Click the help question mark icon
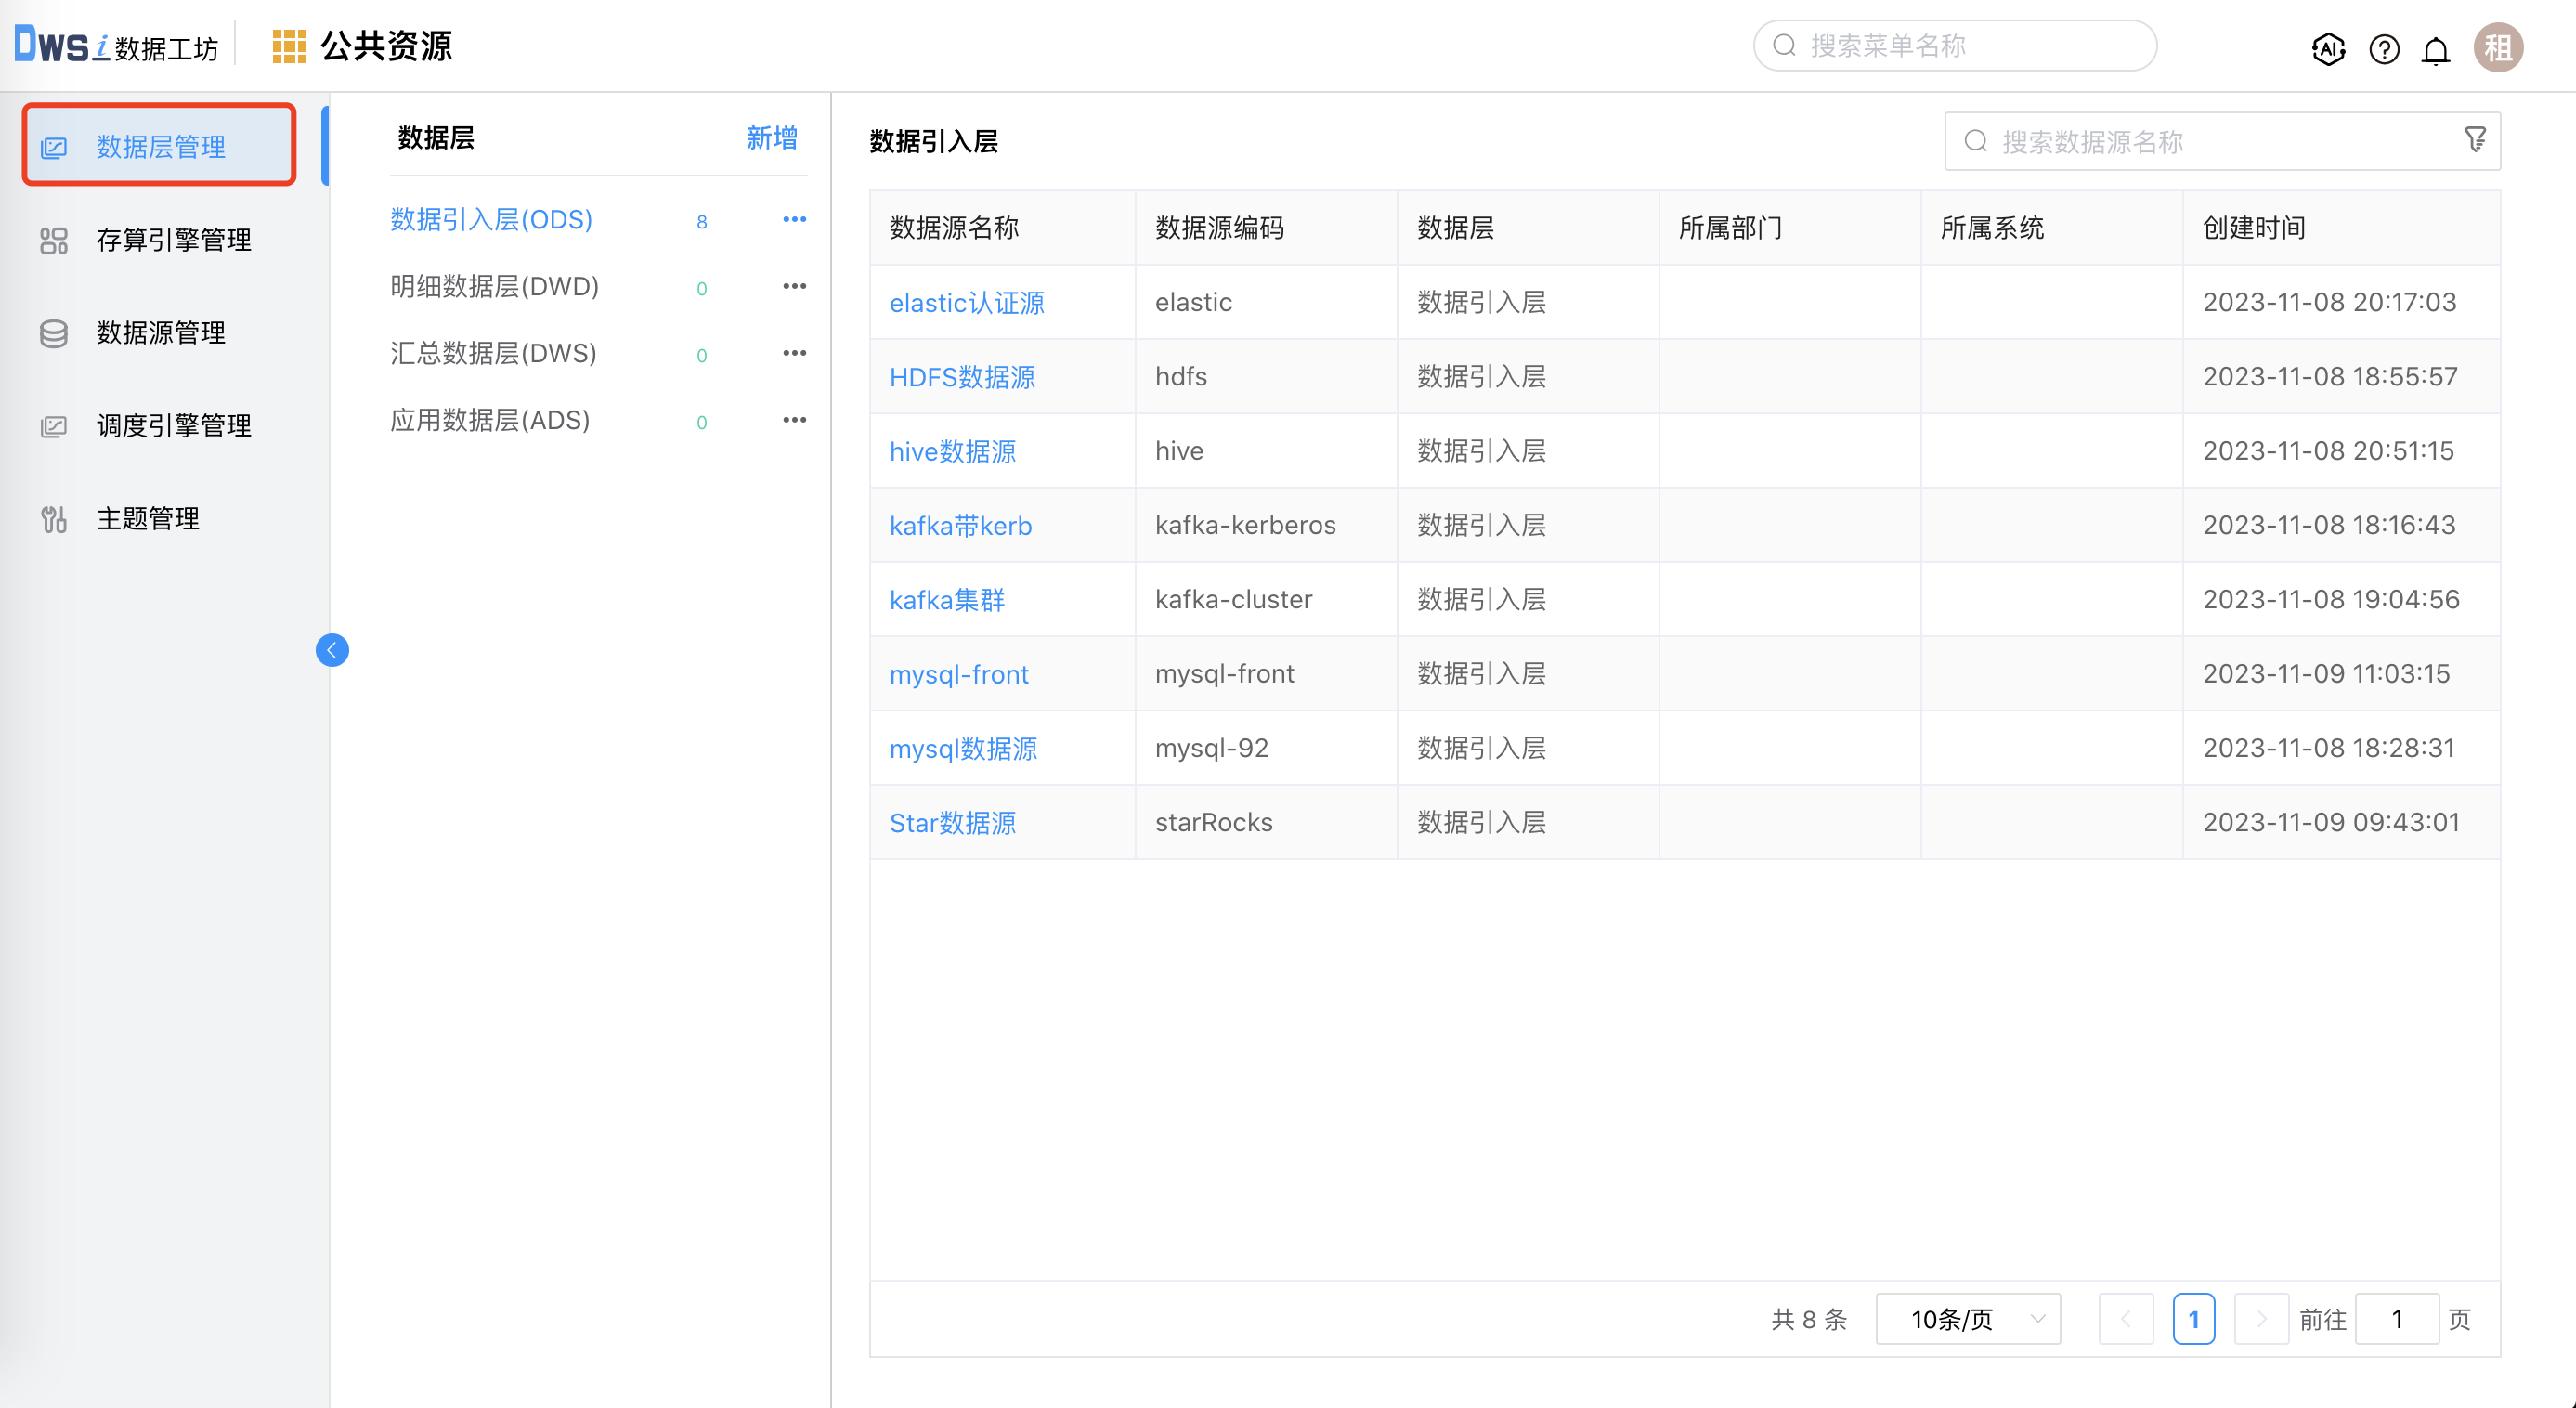This screenshot has height=1408, width=2576. coord(2383,49)
